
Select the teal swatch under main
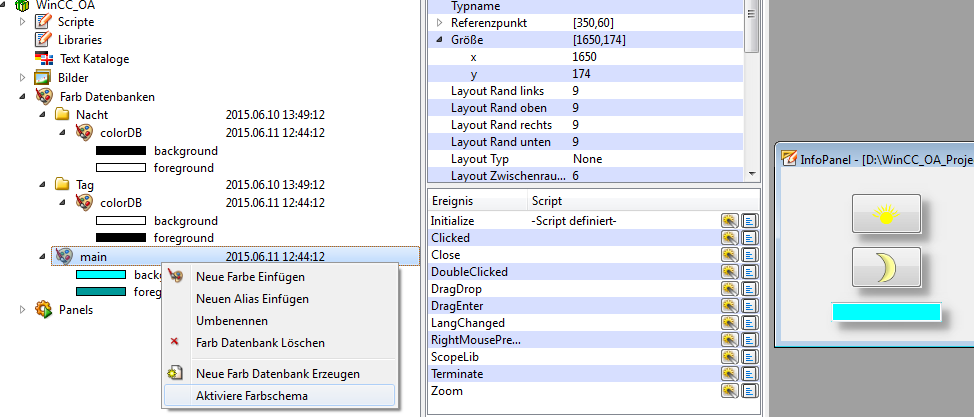101,292
